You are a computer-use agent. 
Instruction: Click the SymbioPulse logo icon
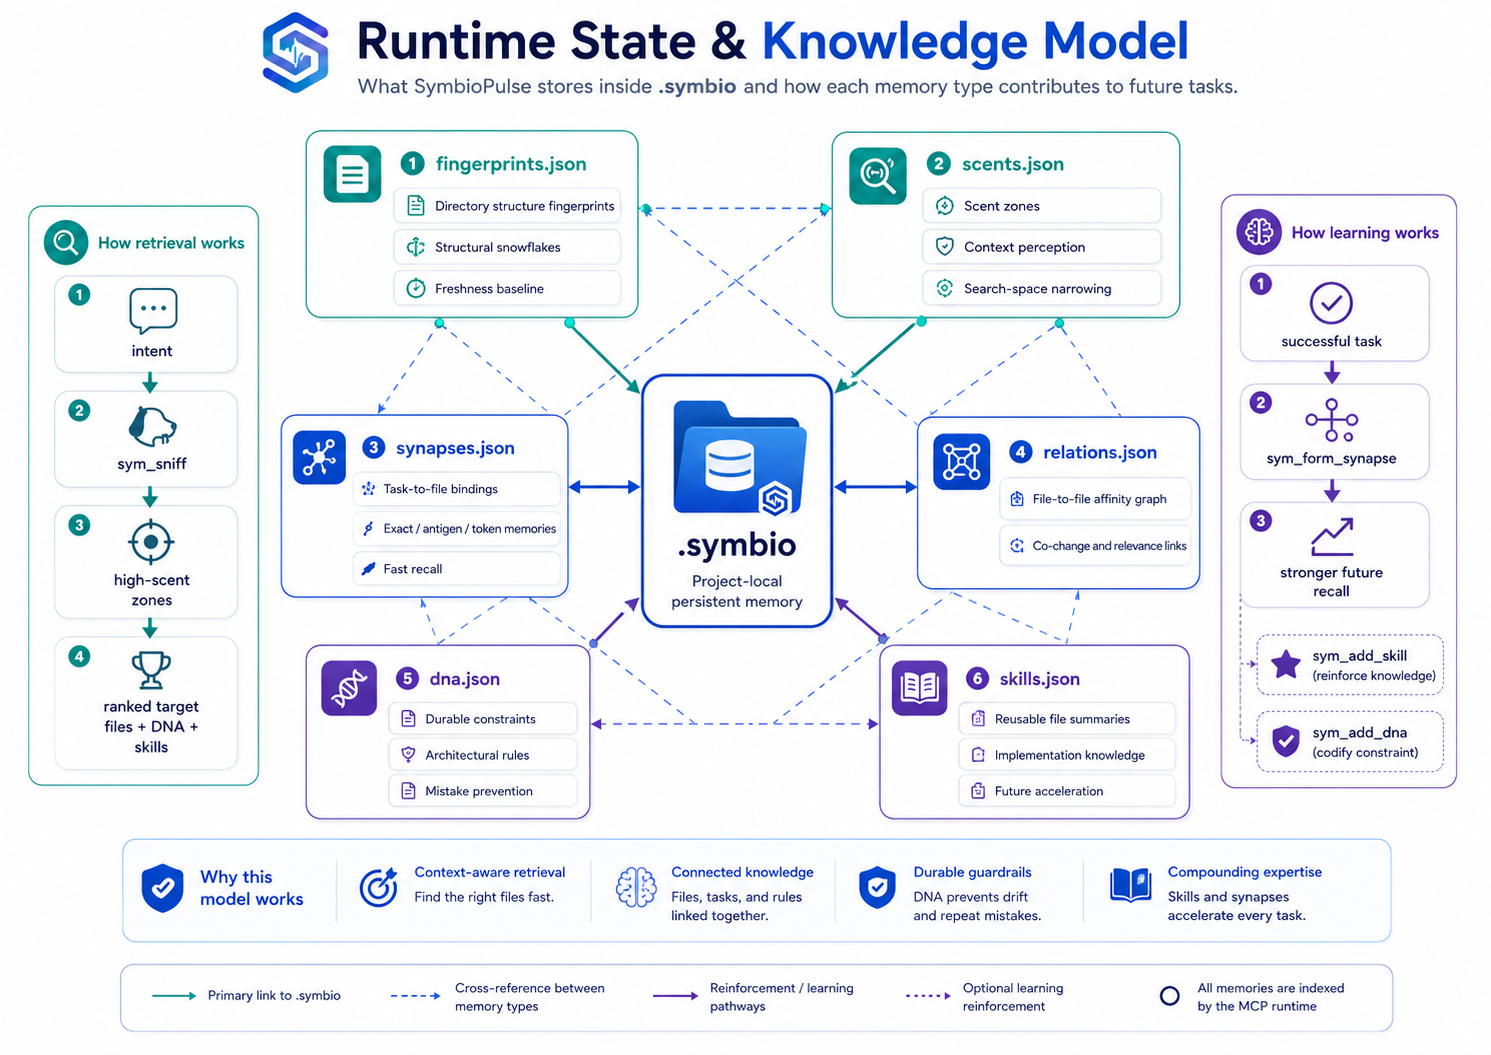tap(295, 53)
